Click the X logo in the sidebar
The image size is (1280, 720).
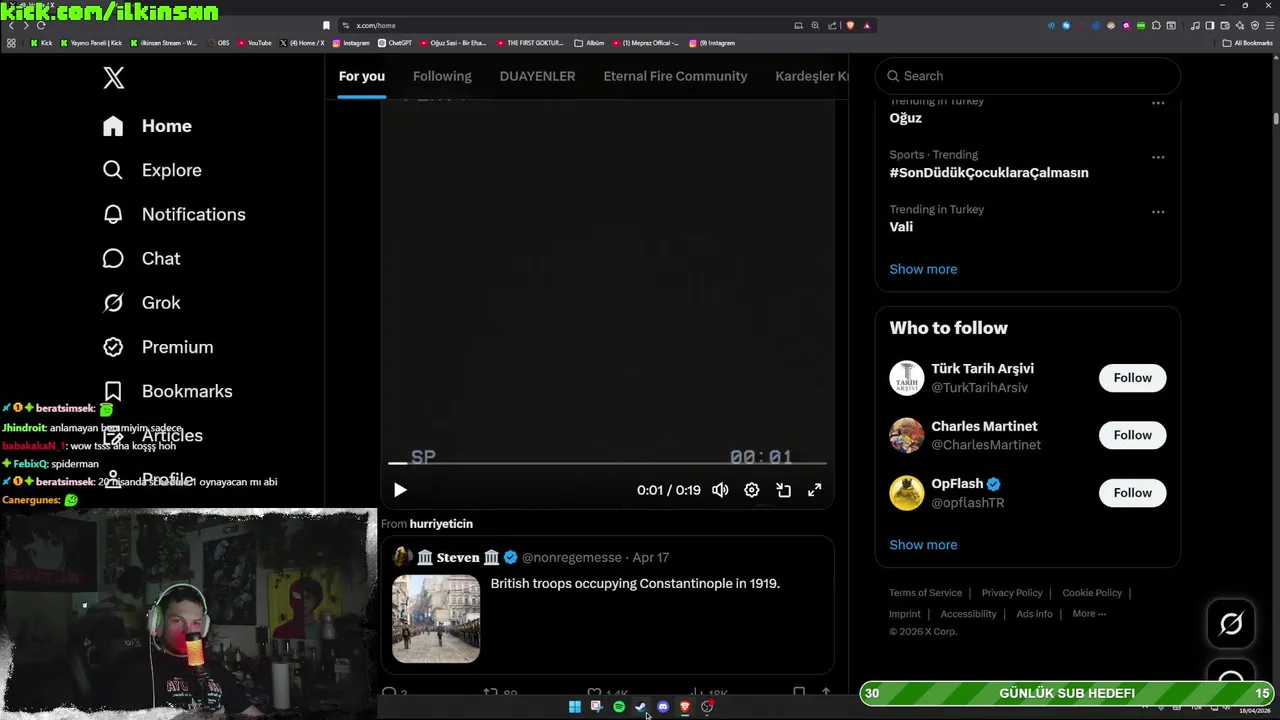(114, 77)
